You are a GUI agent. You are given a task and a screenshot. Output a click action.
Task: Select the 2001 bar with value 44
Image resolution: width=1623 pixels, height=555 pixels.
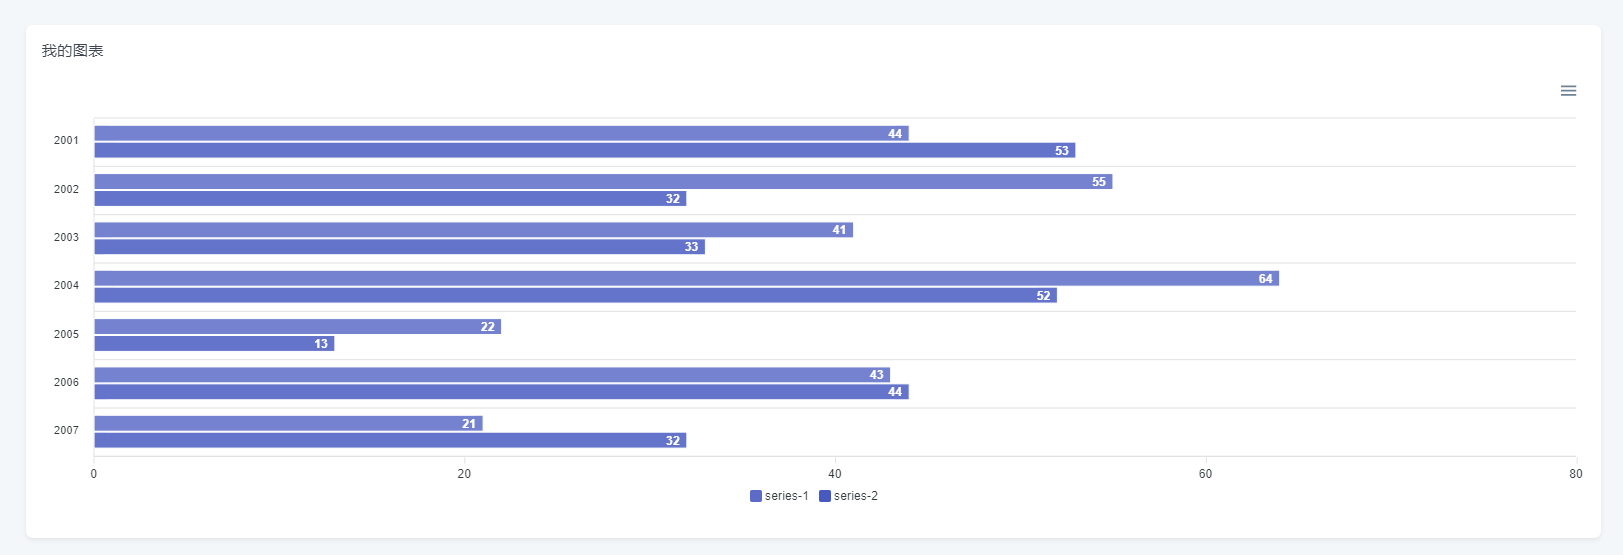pyautogui.click(x=500, y=133)
